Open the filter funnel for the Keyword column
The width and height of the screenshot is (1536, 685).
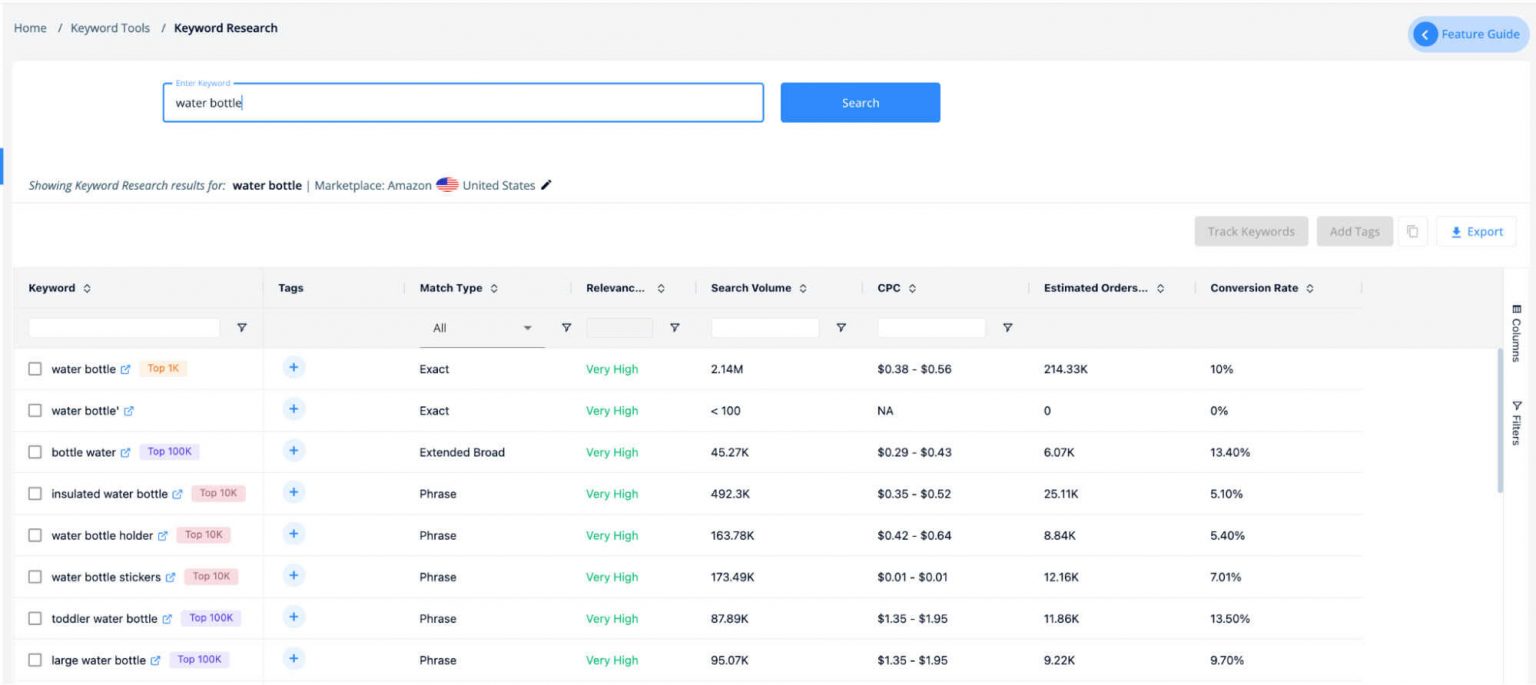[240, 327]
